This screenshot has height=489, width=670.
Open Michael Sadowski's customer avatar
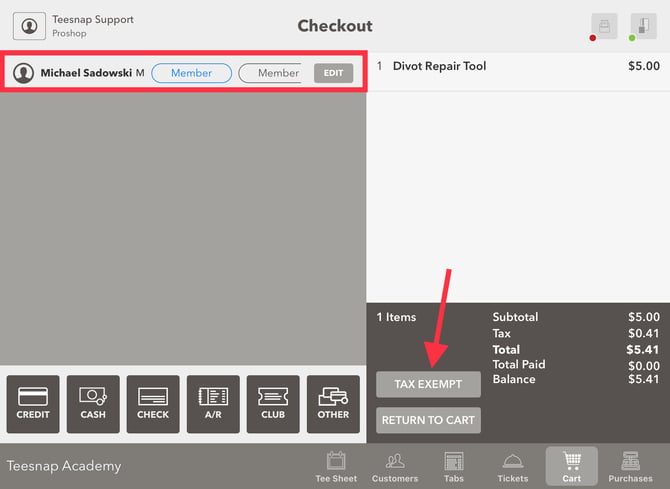[24, 73]
